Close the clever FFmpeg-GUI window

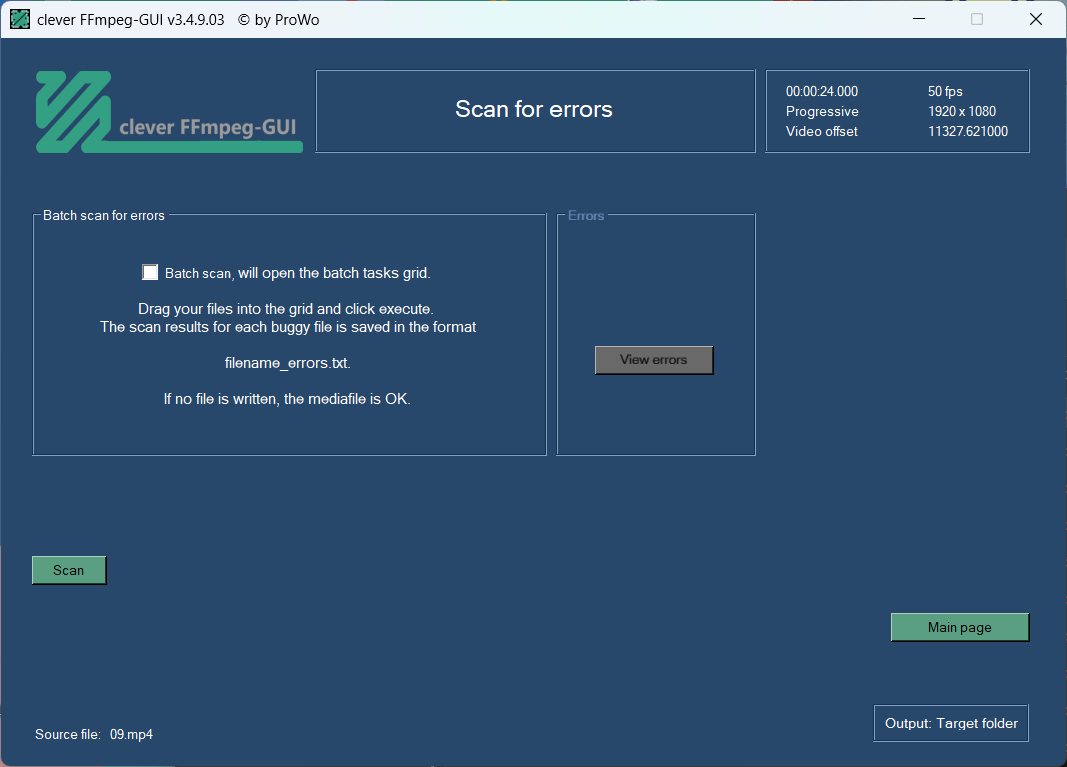click(1036, 19)
